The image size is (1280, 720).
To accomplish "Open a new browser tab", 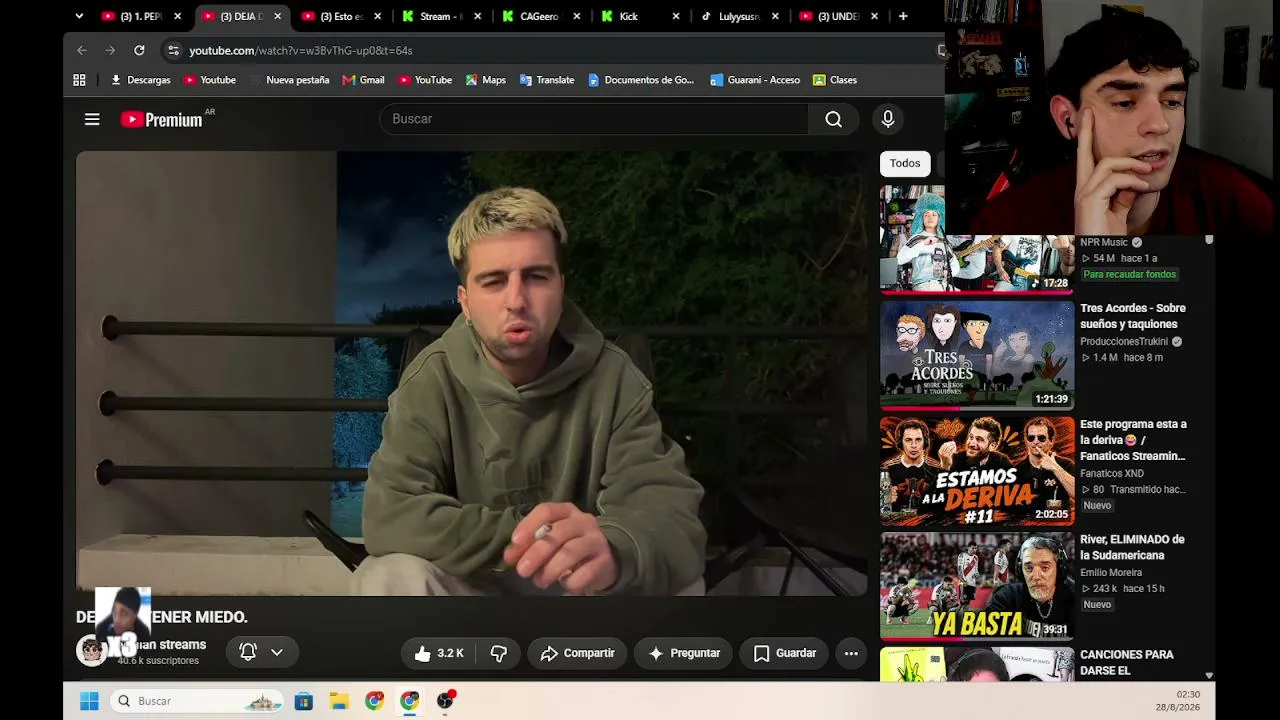I will click(903, 16).
